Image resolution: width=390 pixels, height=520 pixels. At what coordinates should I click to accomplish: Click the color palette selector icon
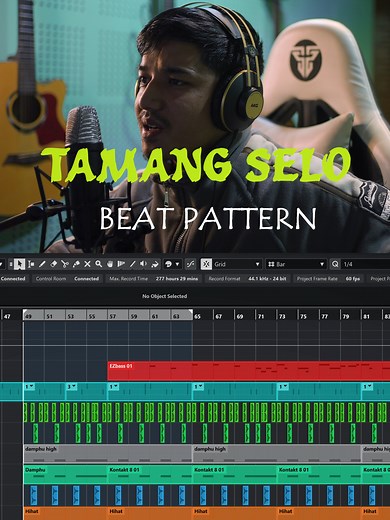click(169, 264)
